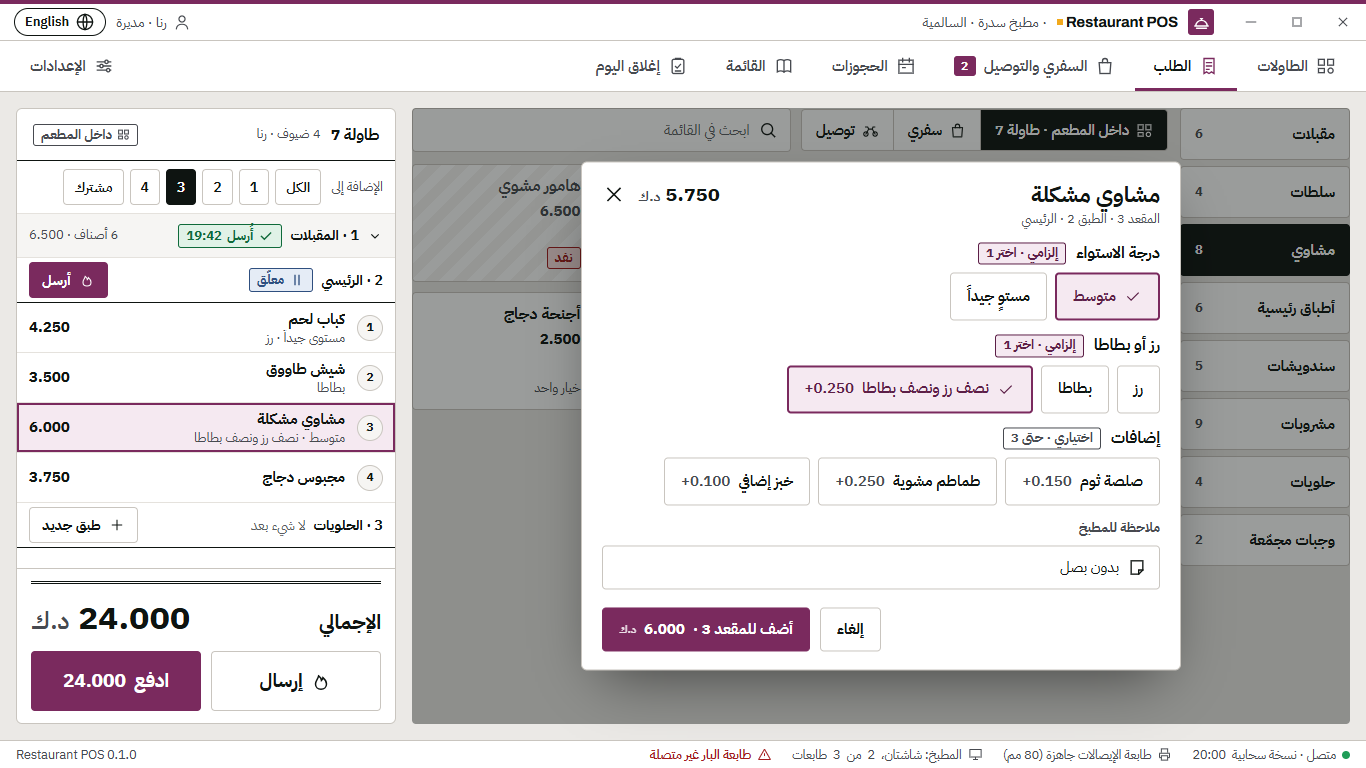Click the kitchen screens monitor icon
The width and height of the screenshot is (1366, 768).
click(x=975, y=755)
